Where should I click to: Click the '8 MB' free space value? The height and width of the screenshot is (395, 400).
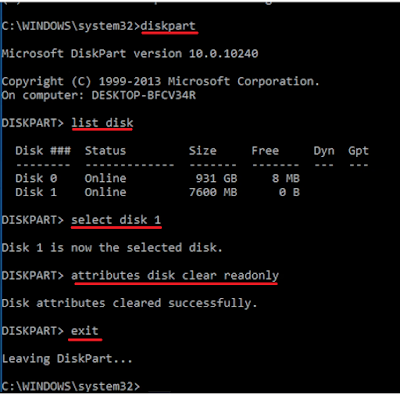tap(286, 178)
